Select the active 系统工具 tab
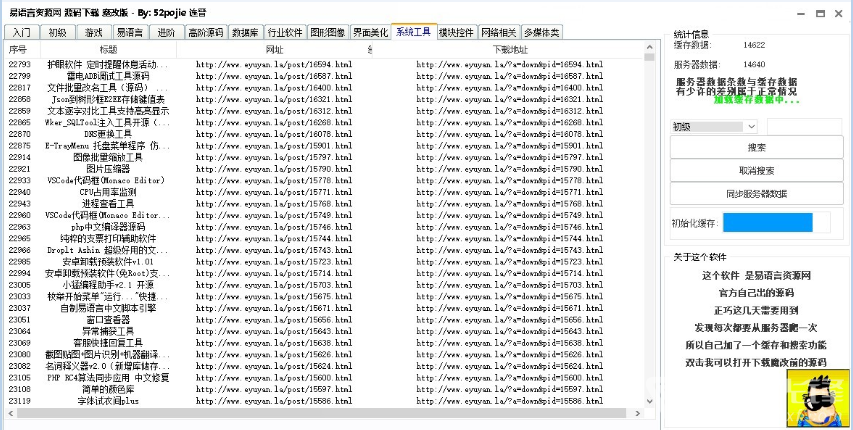This screenshot has width=853, height=430. tap(413, 32)
